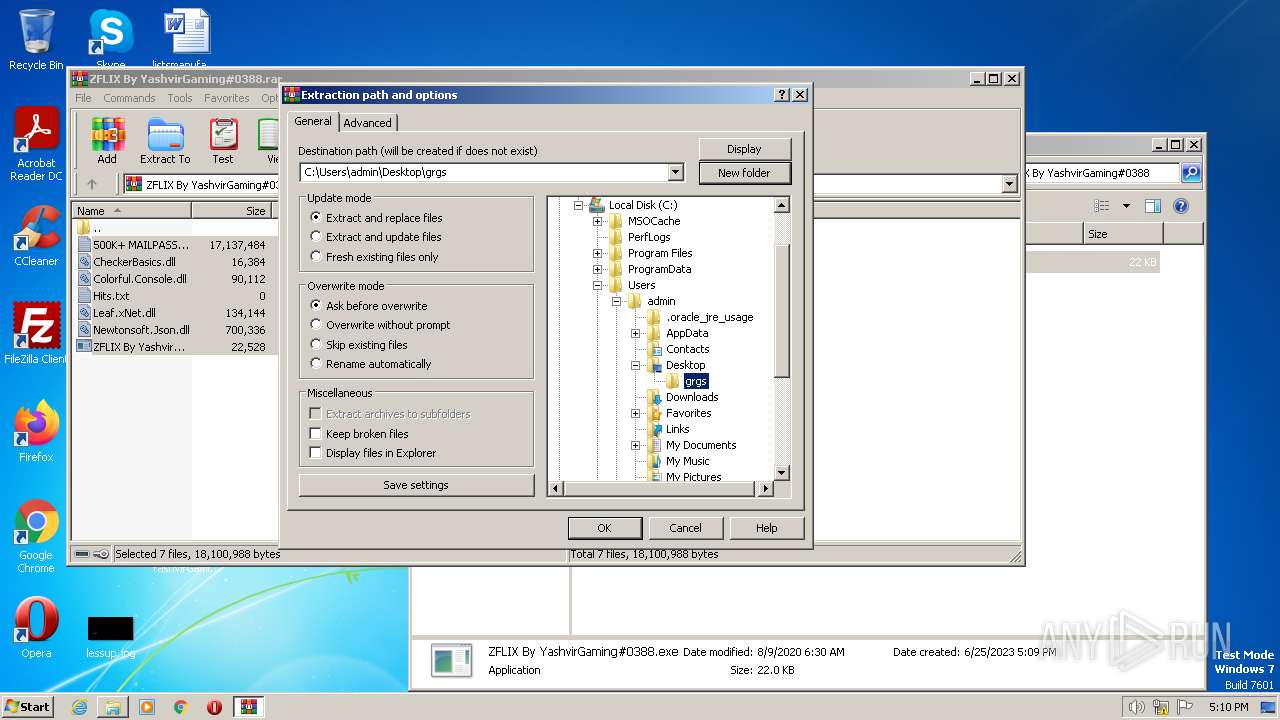Click the Chrome taskbar icon
This screenshot has width=1280, height=720.
coord(180,707)
